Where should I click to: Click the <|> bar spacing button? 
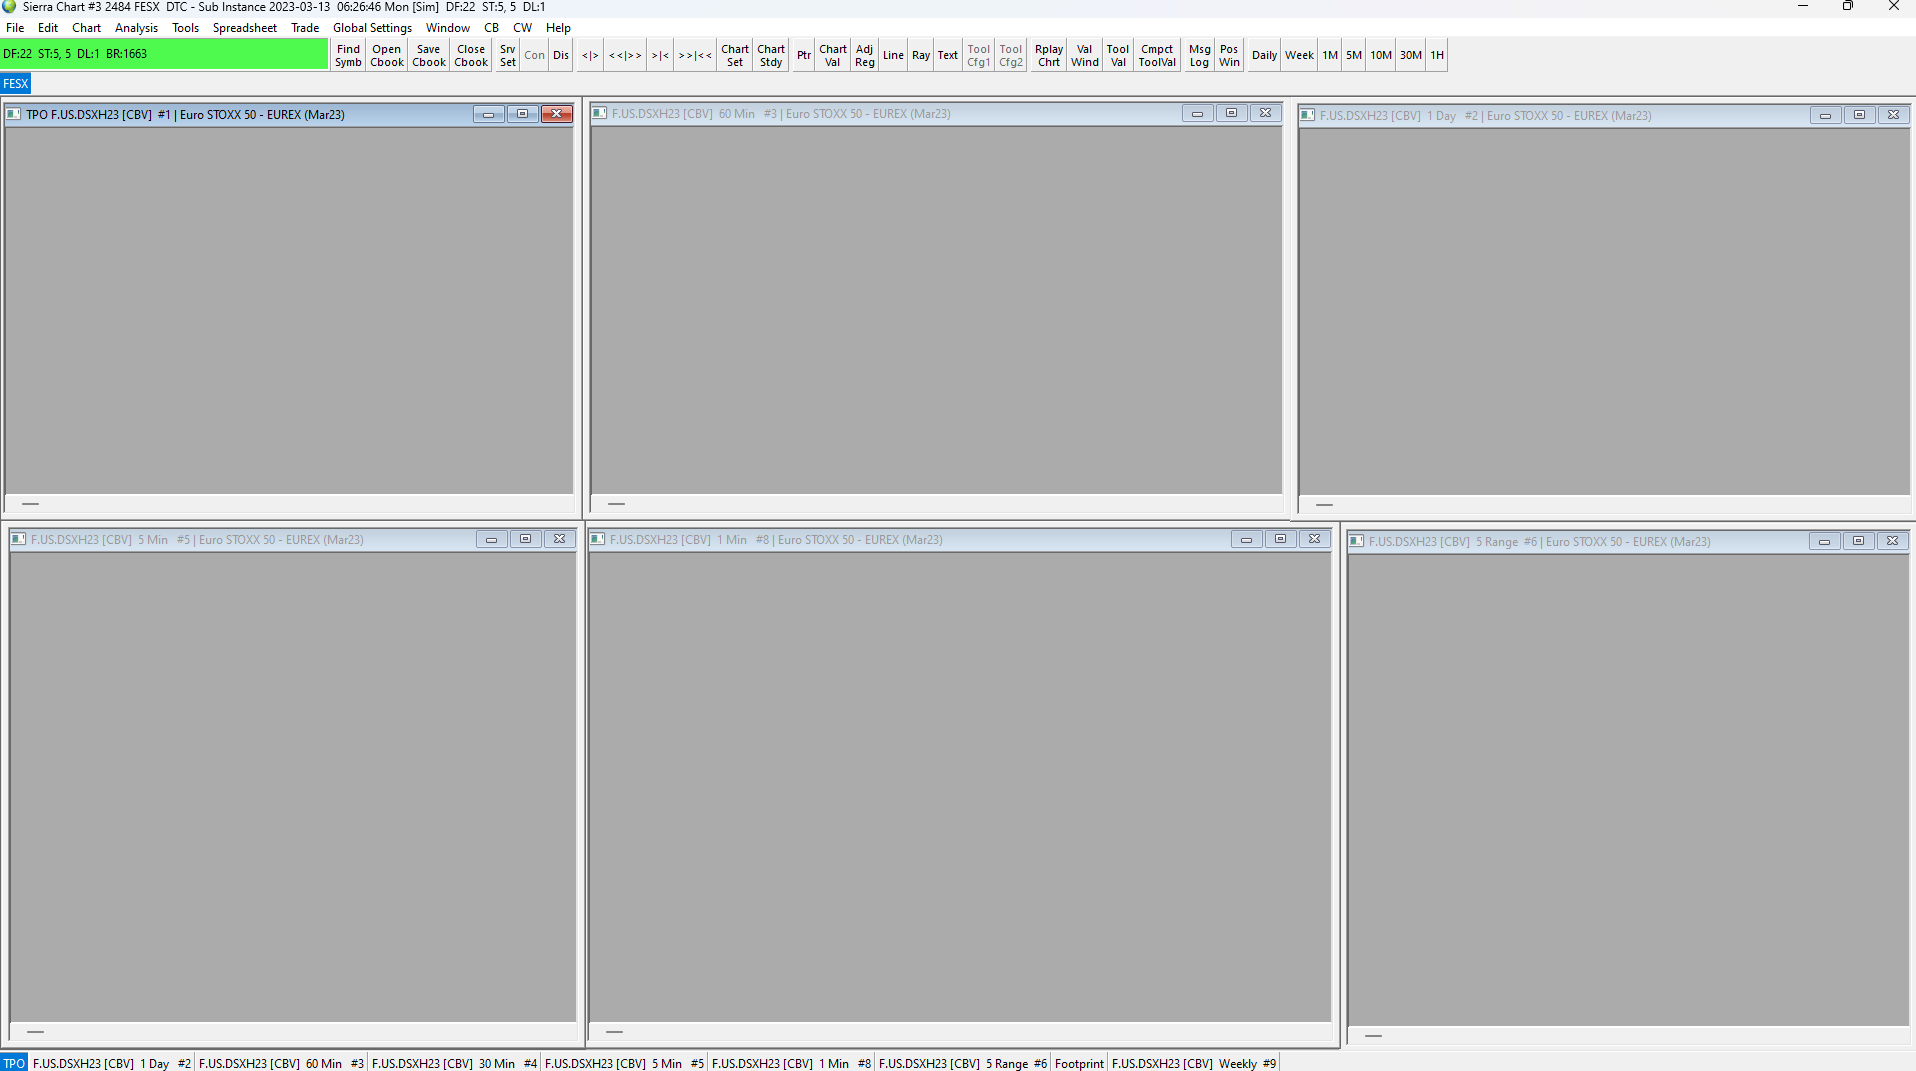coord(590,55)
